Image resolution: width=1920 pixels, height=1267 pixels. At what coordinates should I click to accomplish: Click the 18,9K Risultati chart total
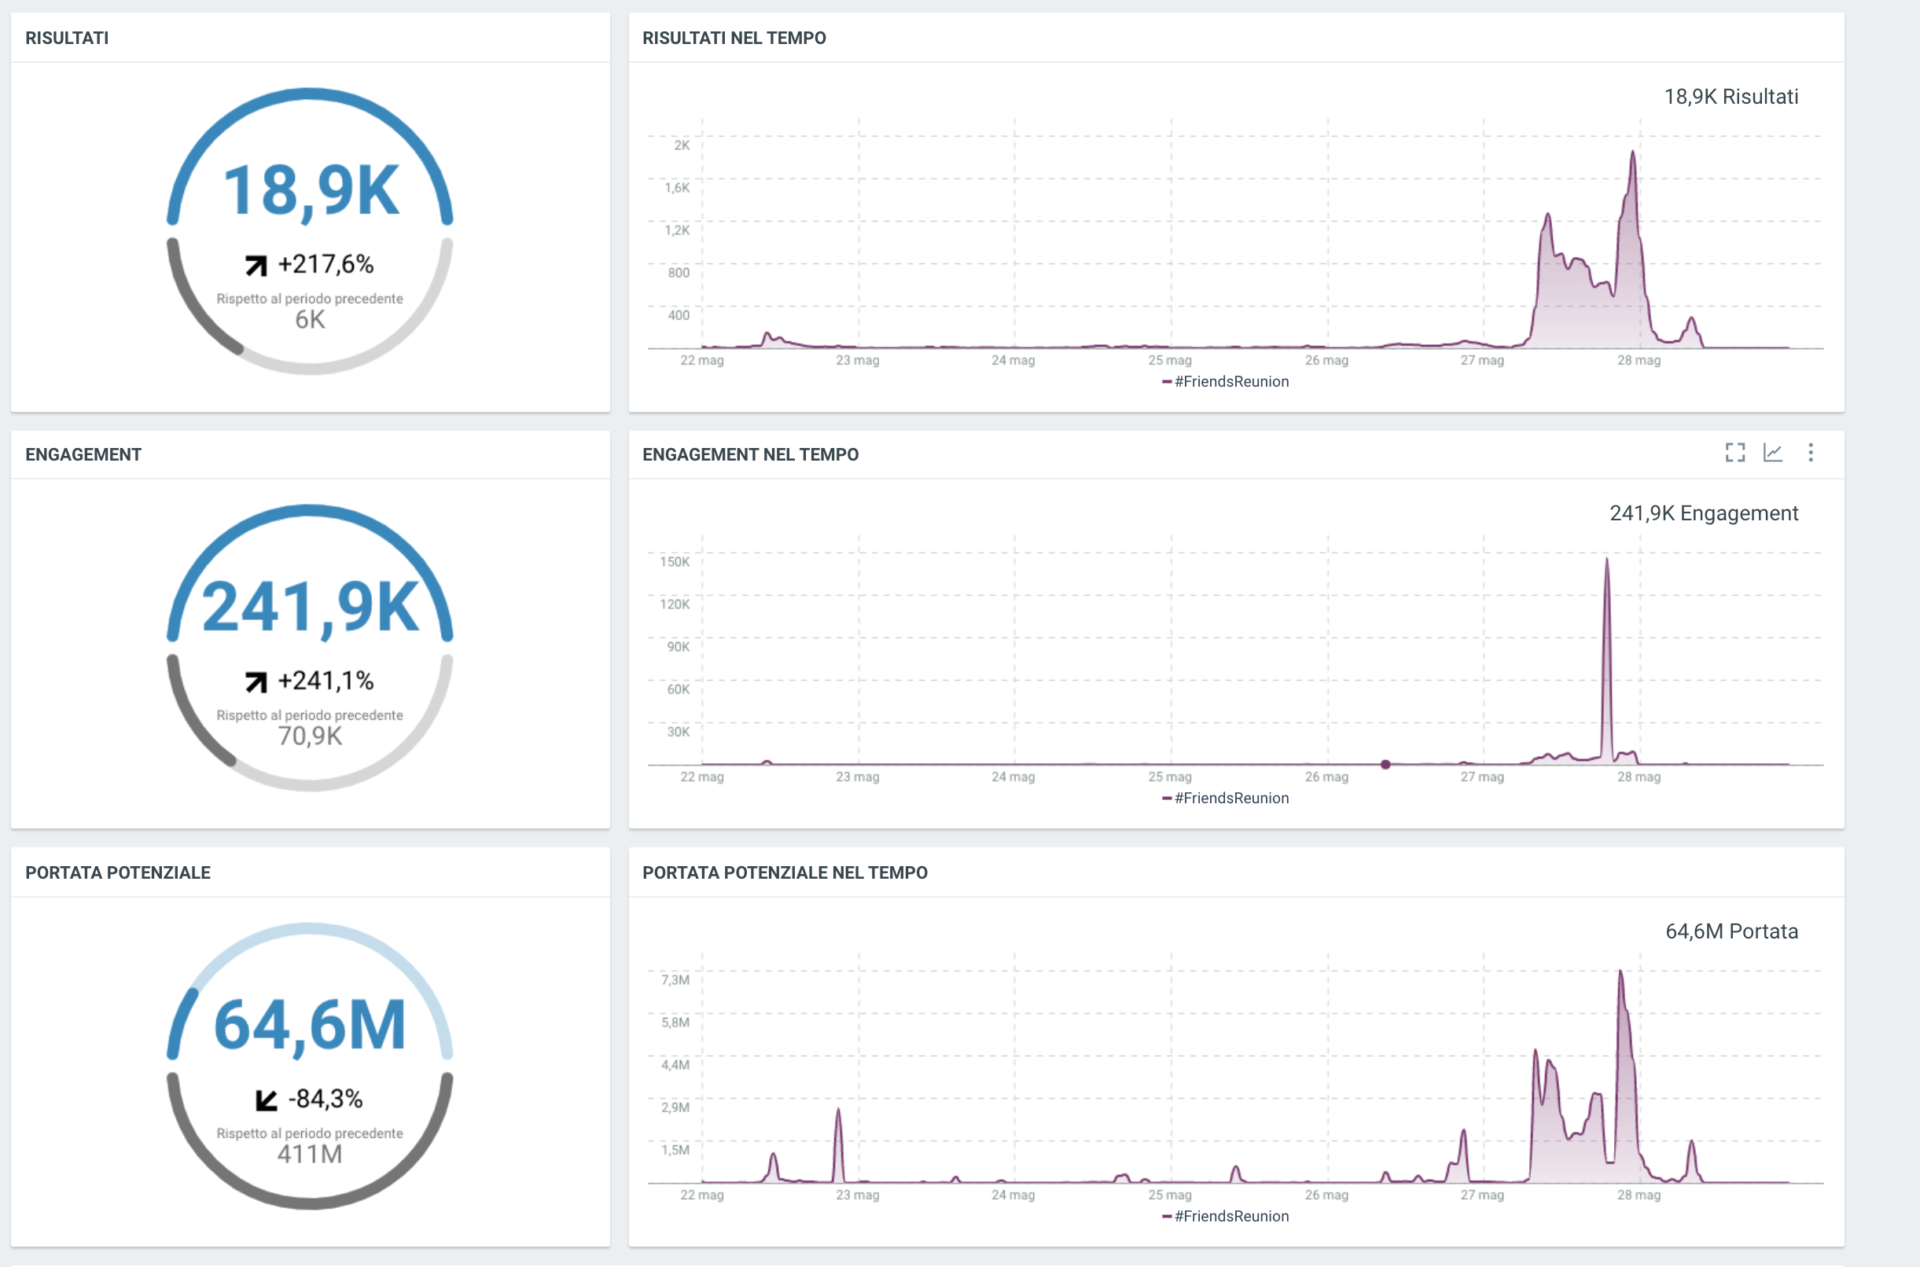pyautogui.click(x=1731, y=97)
